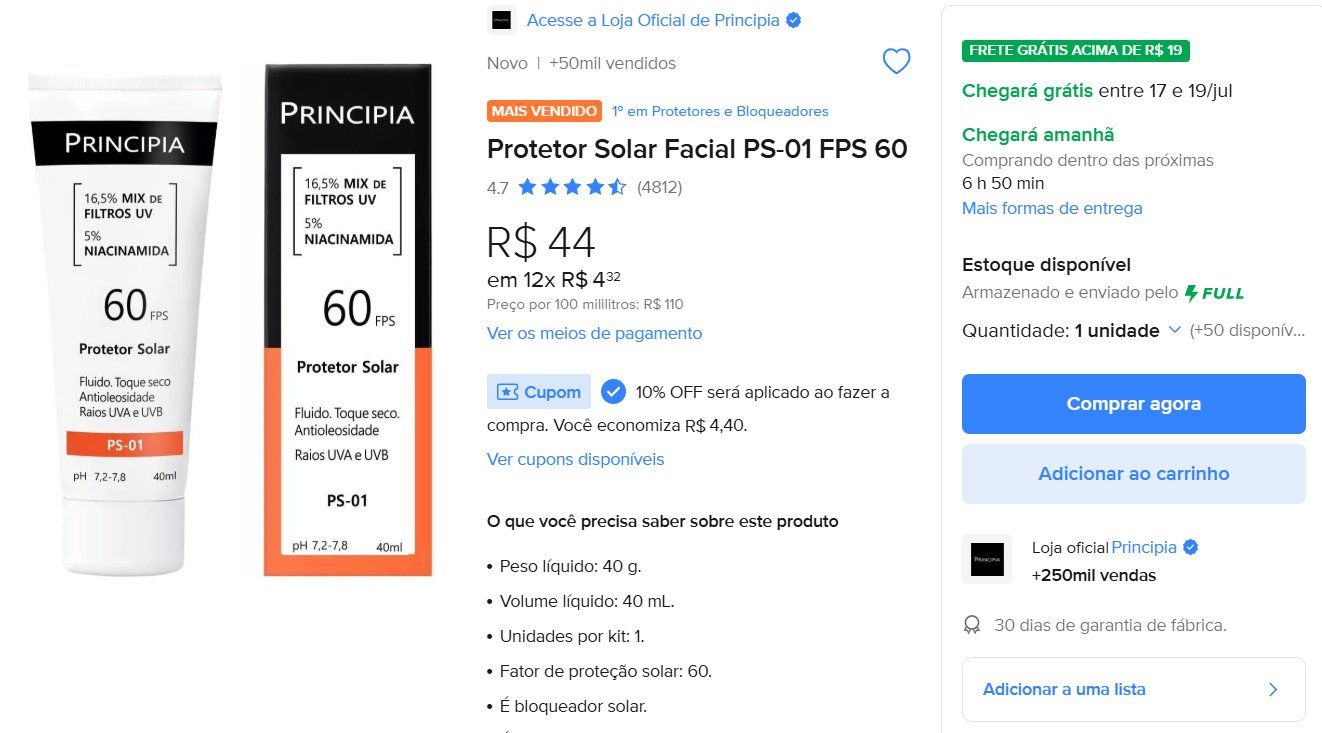Open Adicionar a uma lista chevron

point(1273,689)
